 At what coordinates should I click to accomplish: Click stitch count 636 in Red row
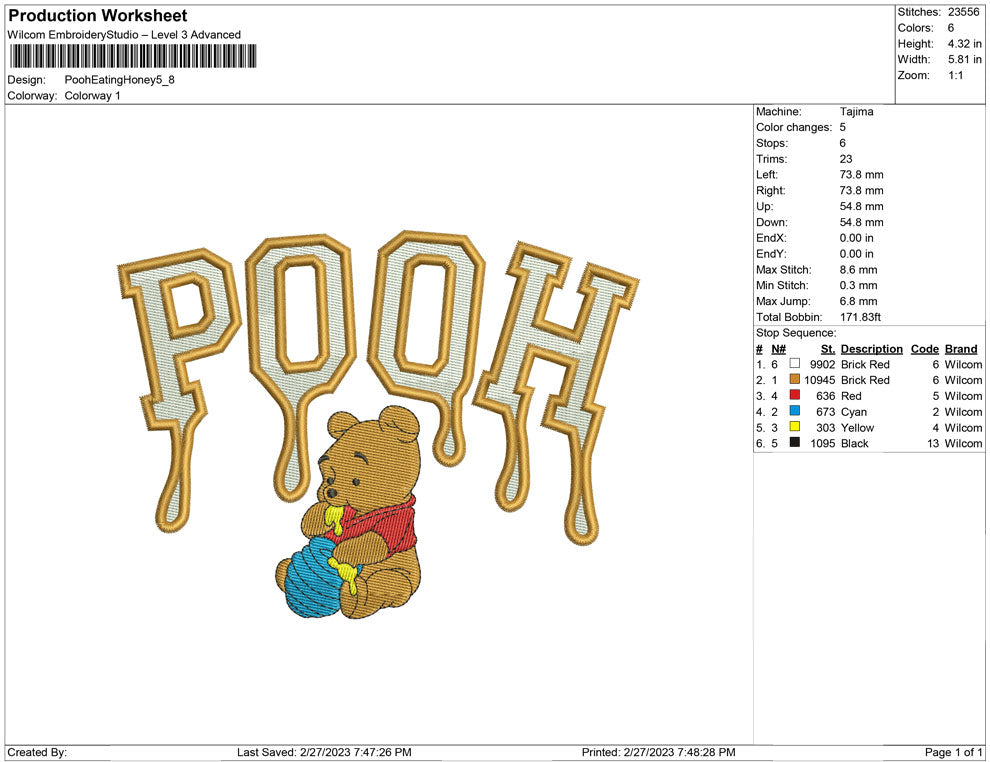(x=825, y=396)
